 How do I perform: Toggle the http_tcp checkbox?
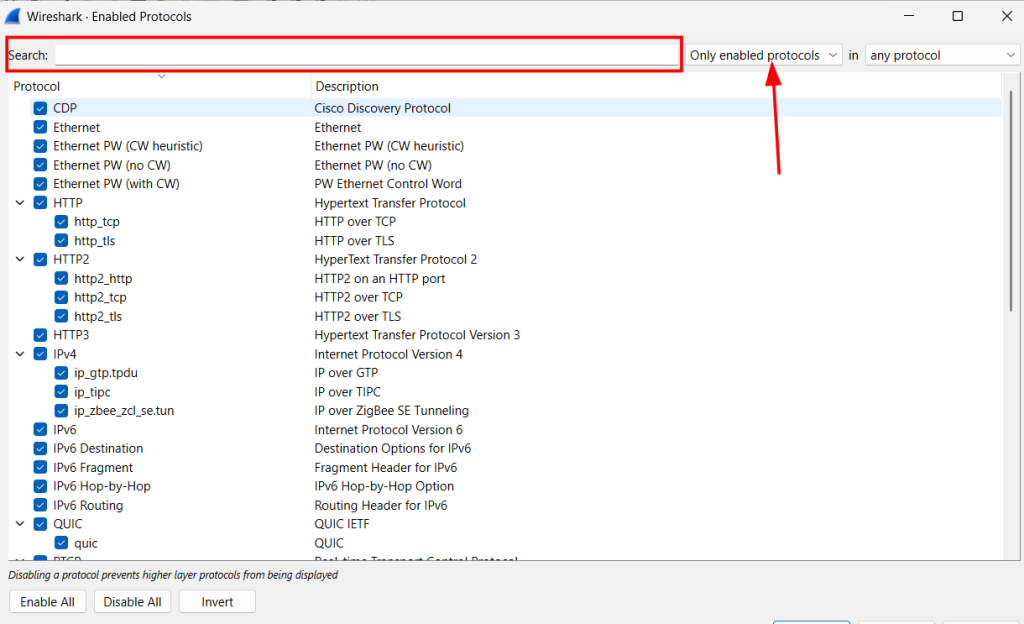(x=61, y=221)
